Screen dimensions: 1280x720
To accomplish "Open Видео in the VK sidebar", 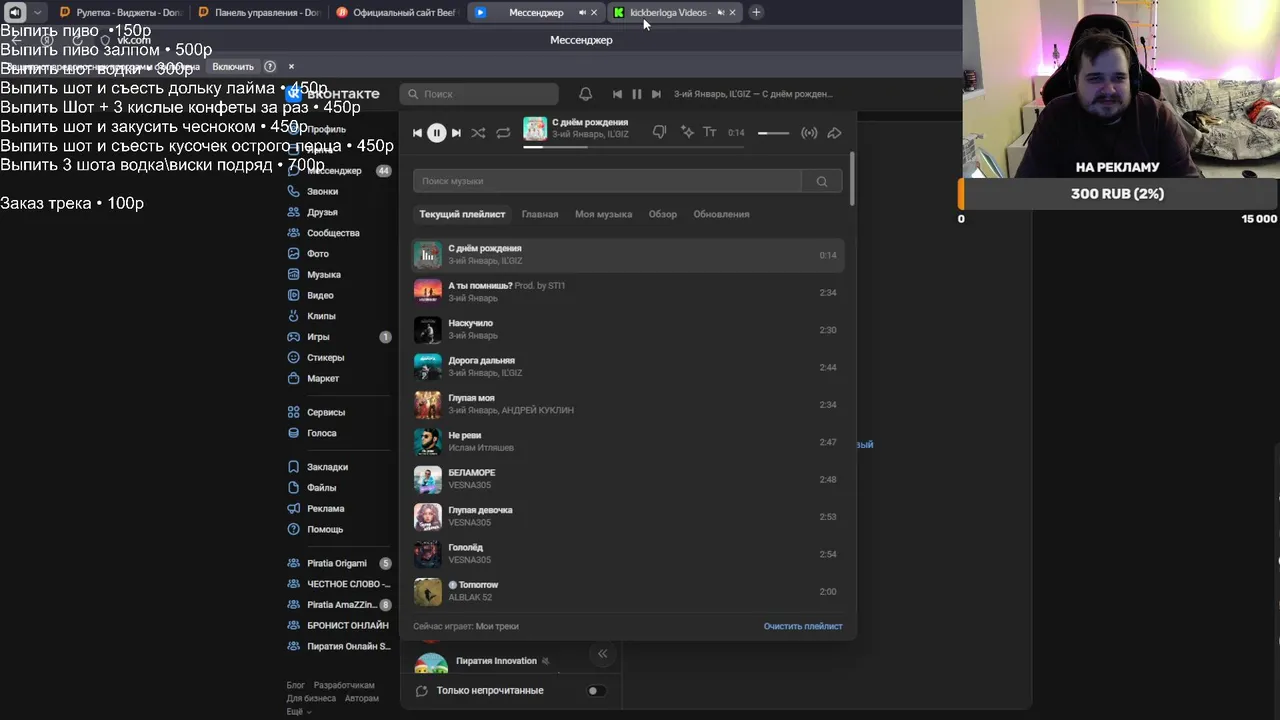I will pos(320,296).
